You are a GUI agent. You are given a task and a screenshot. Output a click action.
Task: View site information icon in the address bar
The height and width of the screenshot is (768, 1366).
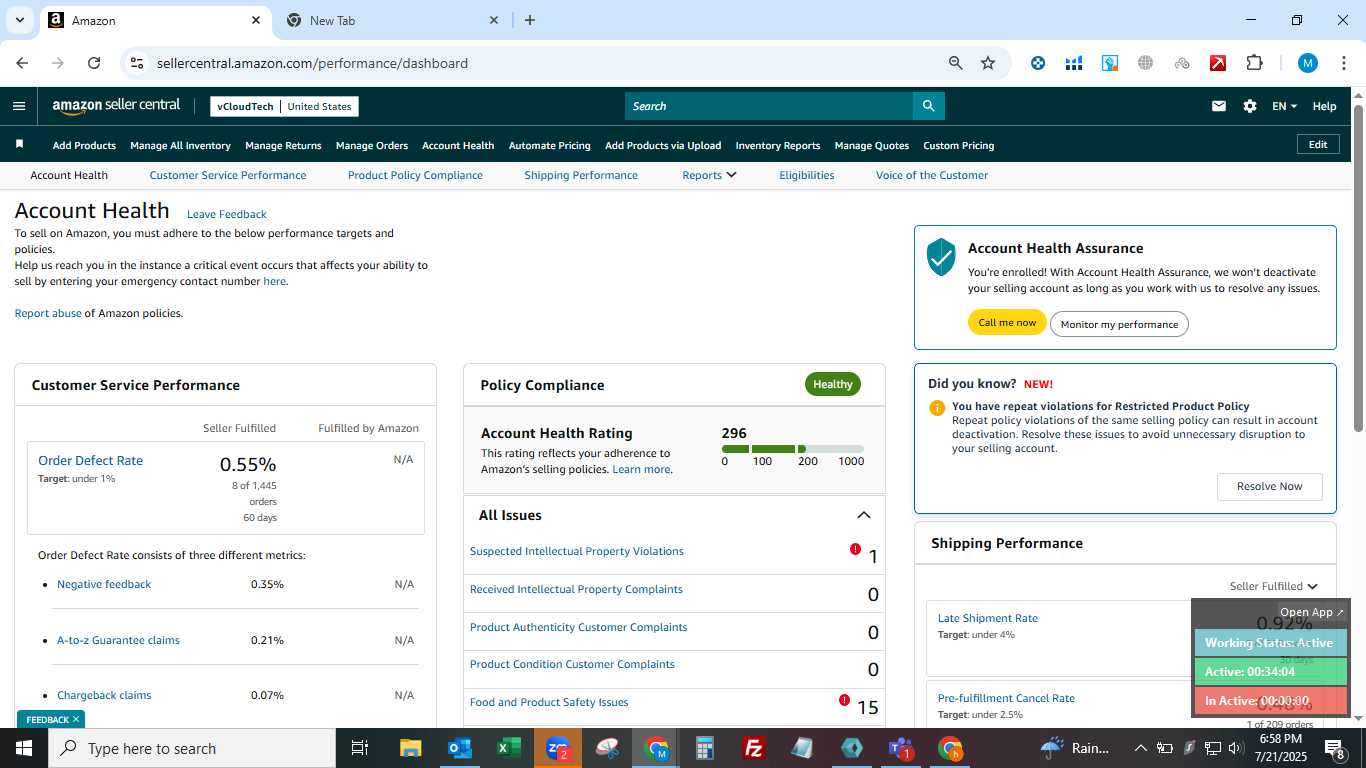(137, 63)
